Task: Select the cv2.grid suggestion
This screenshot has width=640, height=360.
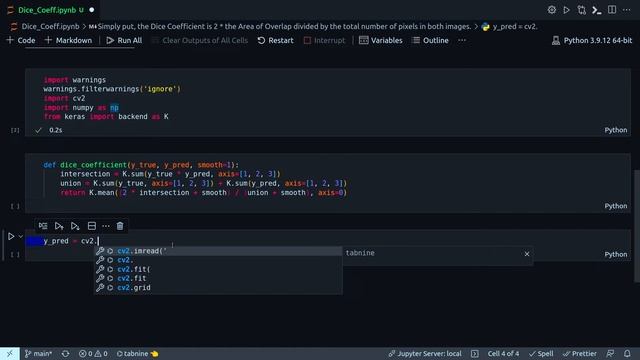Action: (218, 288)
